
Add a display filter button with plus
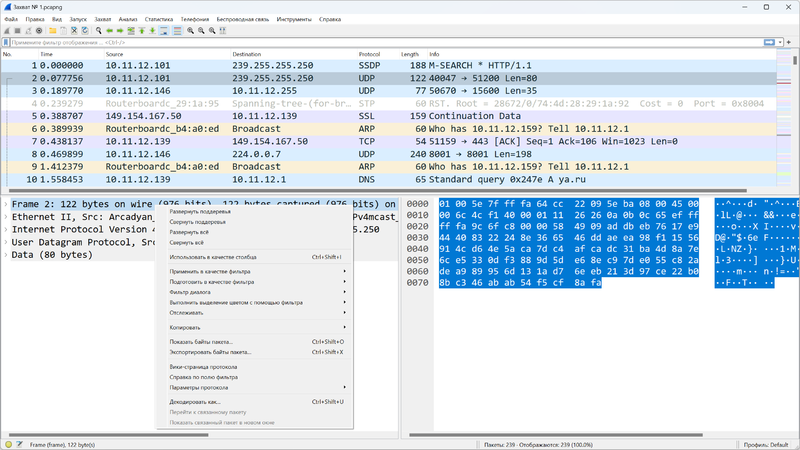(x=789, y=42)
